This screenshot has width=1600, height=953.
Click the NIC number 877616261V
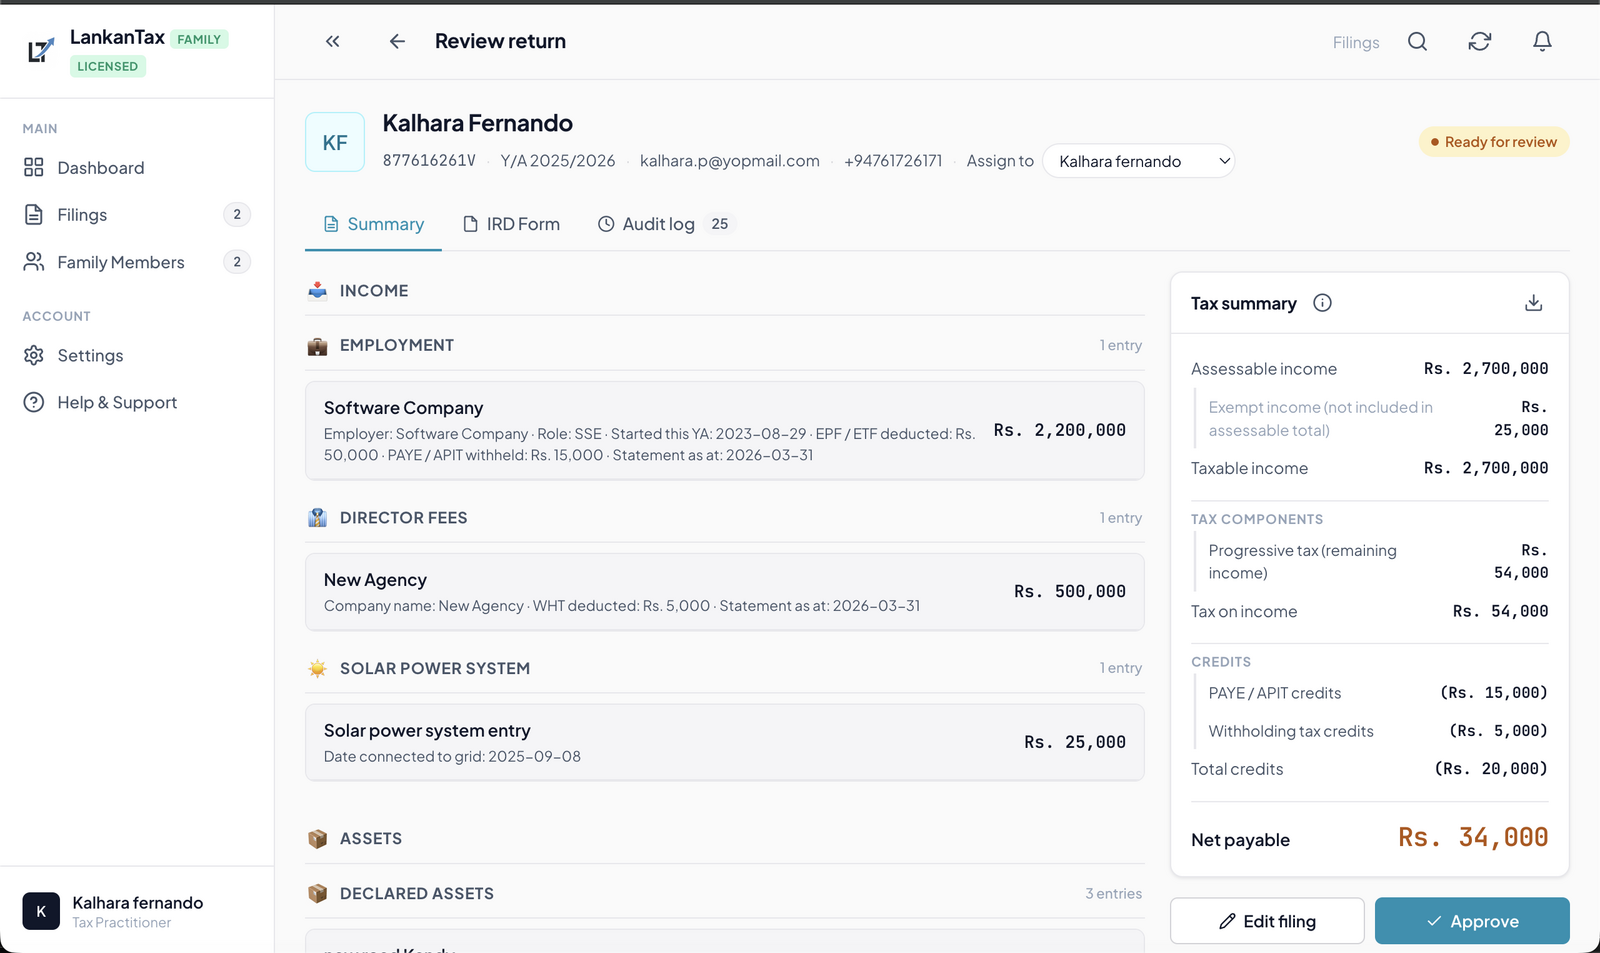429,161
